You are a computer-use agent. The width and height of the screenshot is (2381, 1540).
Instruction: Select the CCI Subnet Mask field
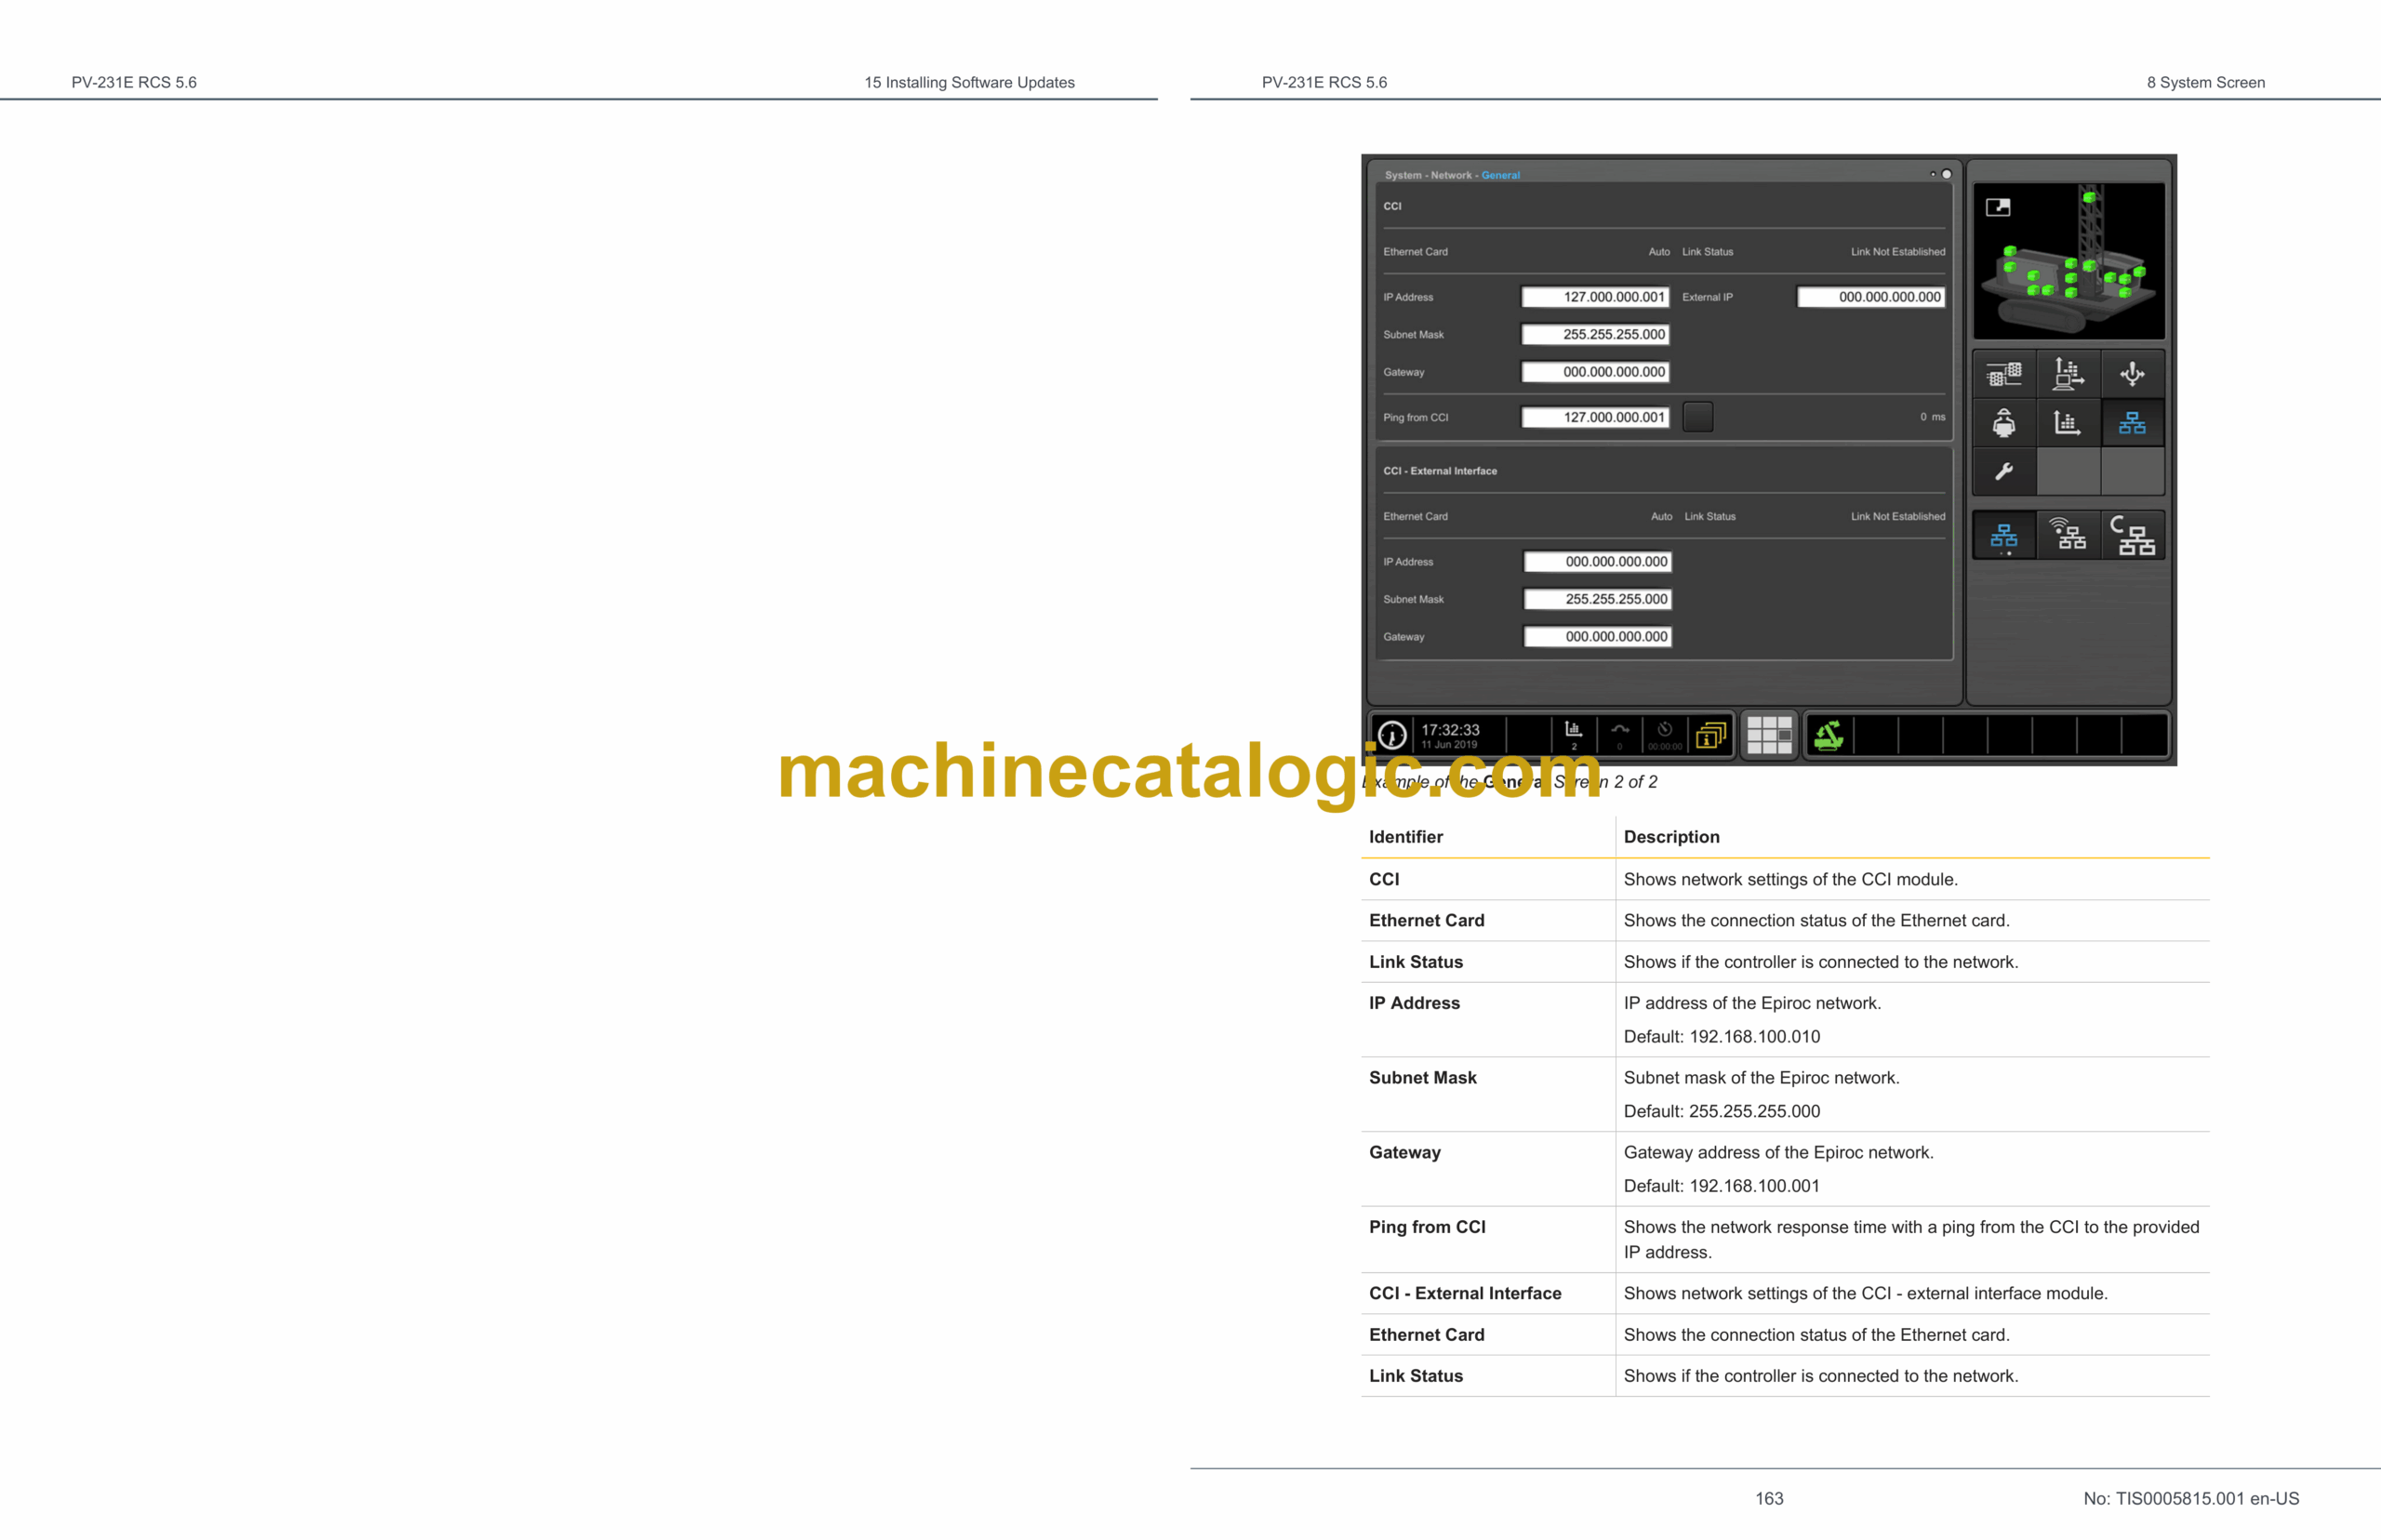[x=1595, y=335]
